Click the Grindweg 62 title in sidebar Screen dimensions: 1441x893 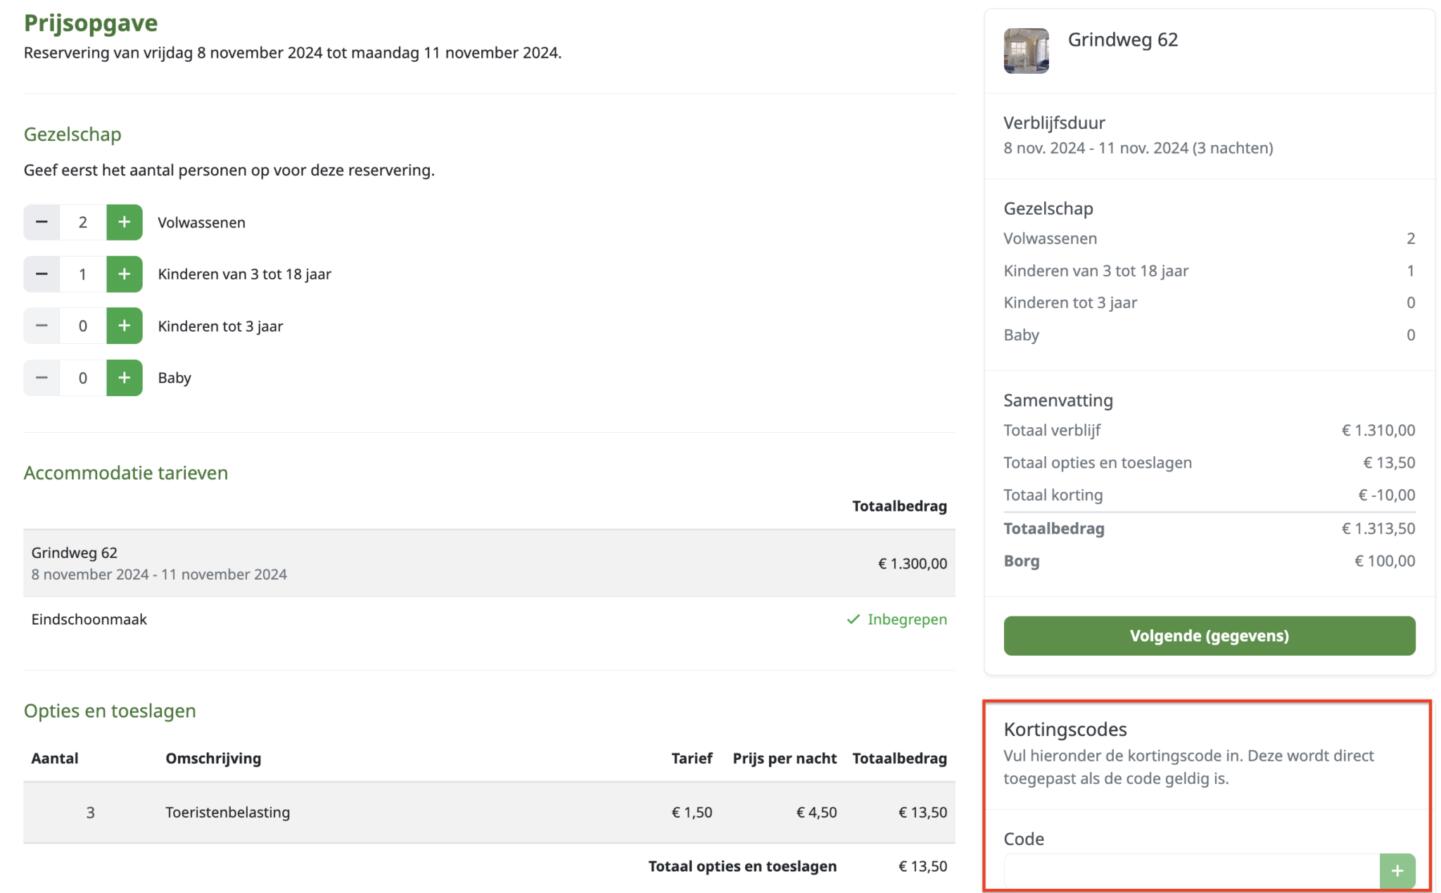(x=1122, y=40)
